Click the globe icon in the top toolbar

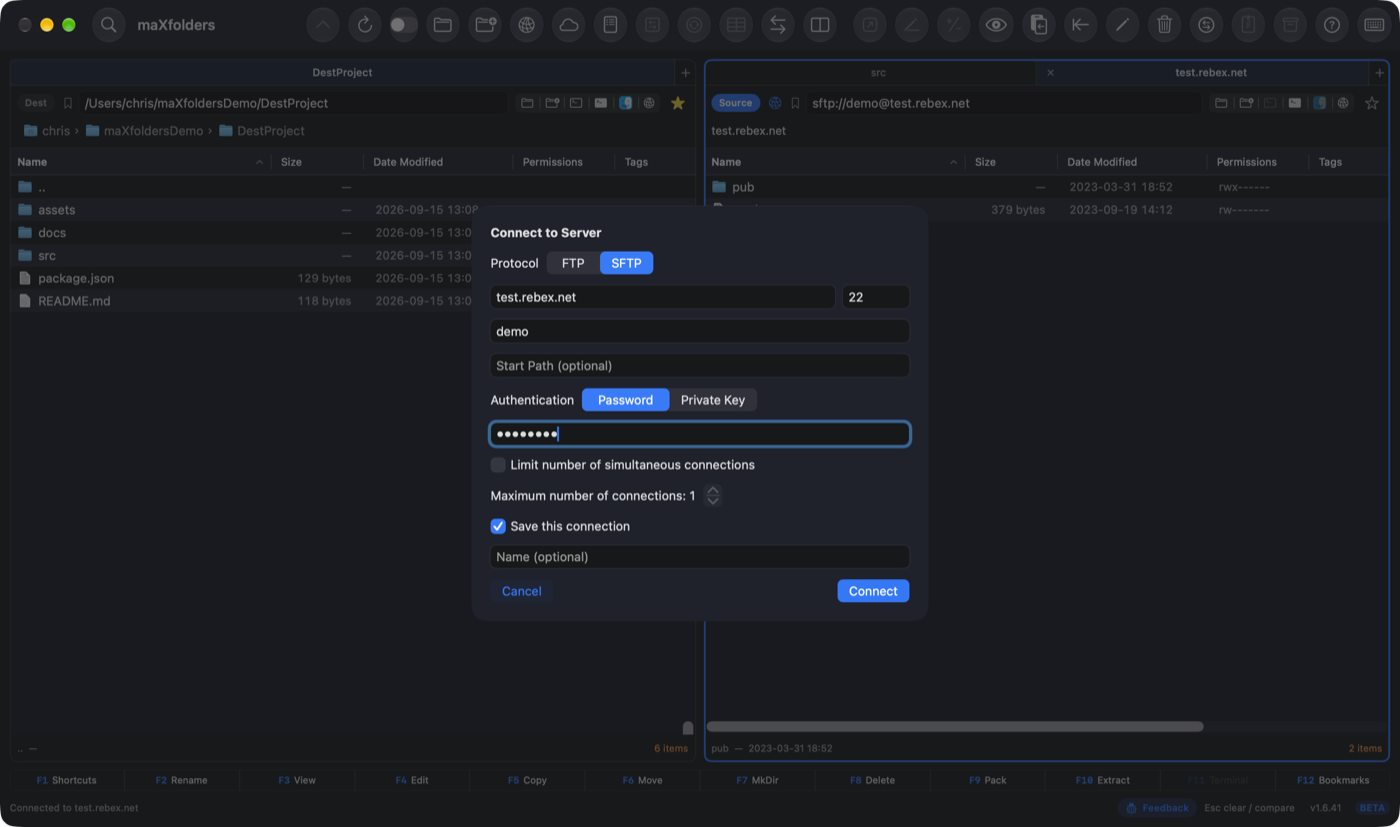(x=527, y=25)
